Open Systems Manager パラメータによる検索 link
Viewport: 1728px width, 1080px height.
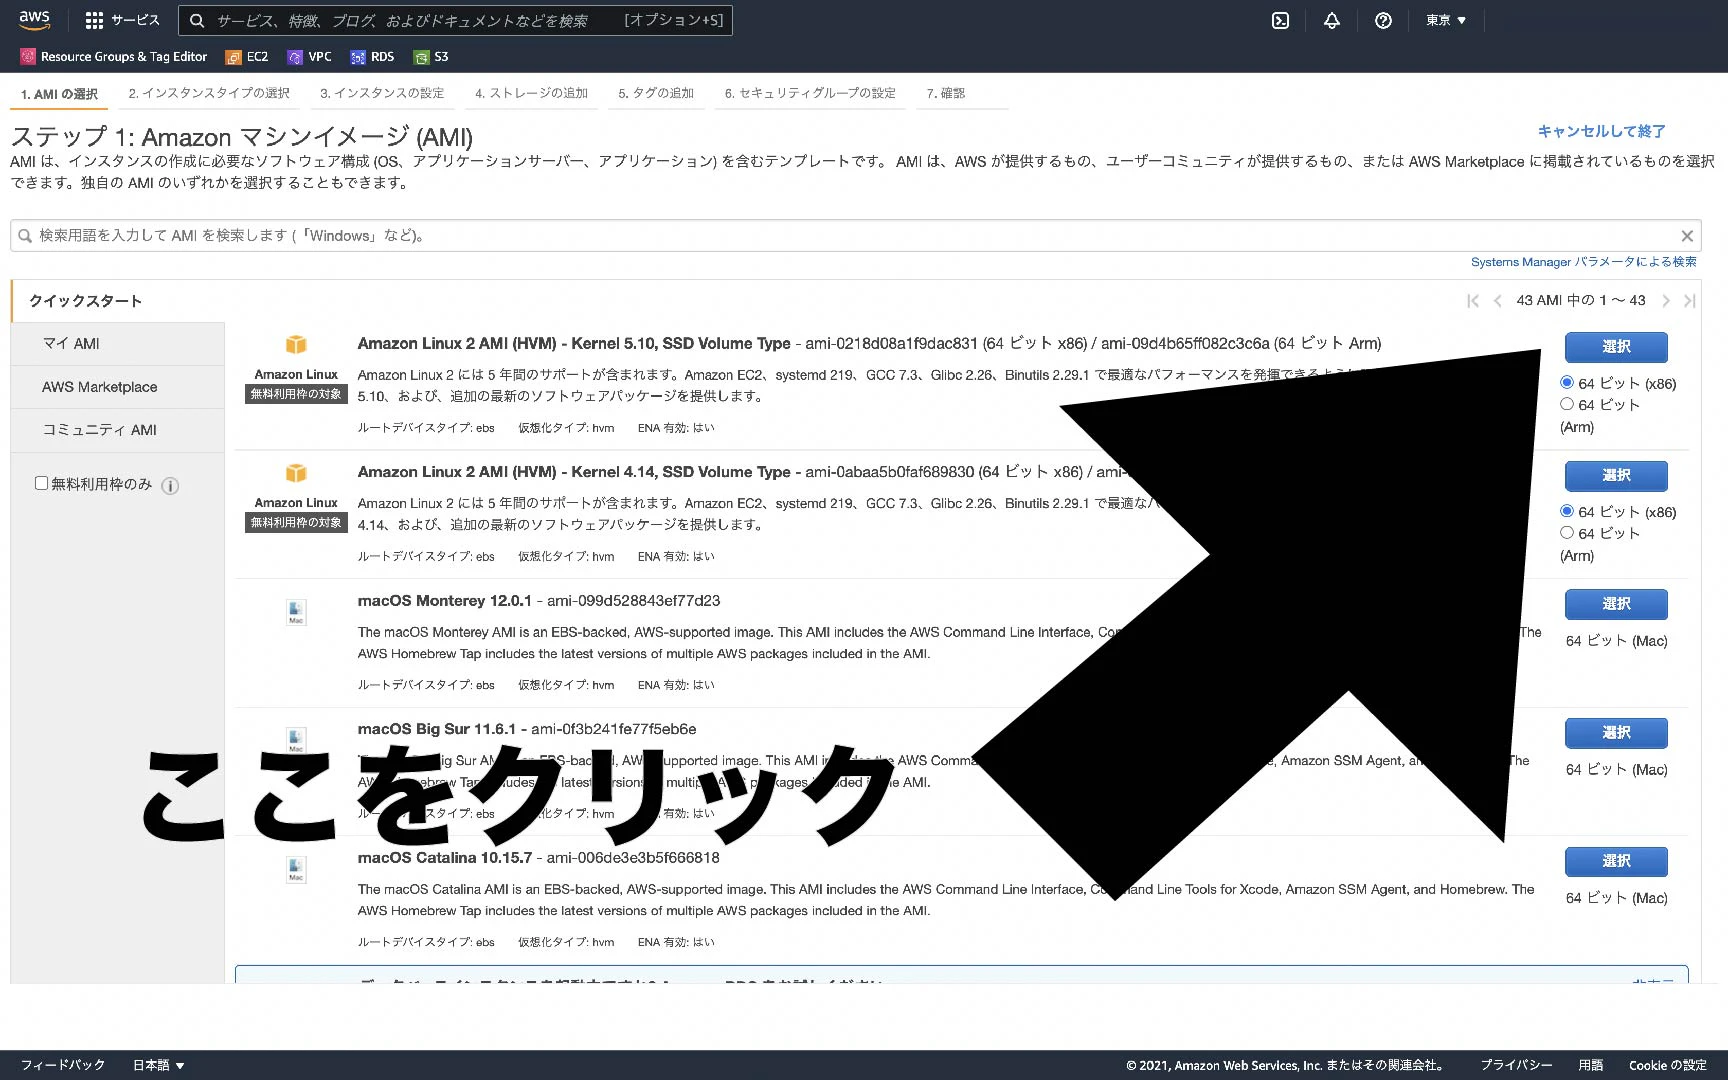pos(1583,262)
